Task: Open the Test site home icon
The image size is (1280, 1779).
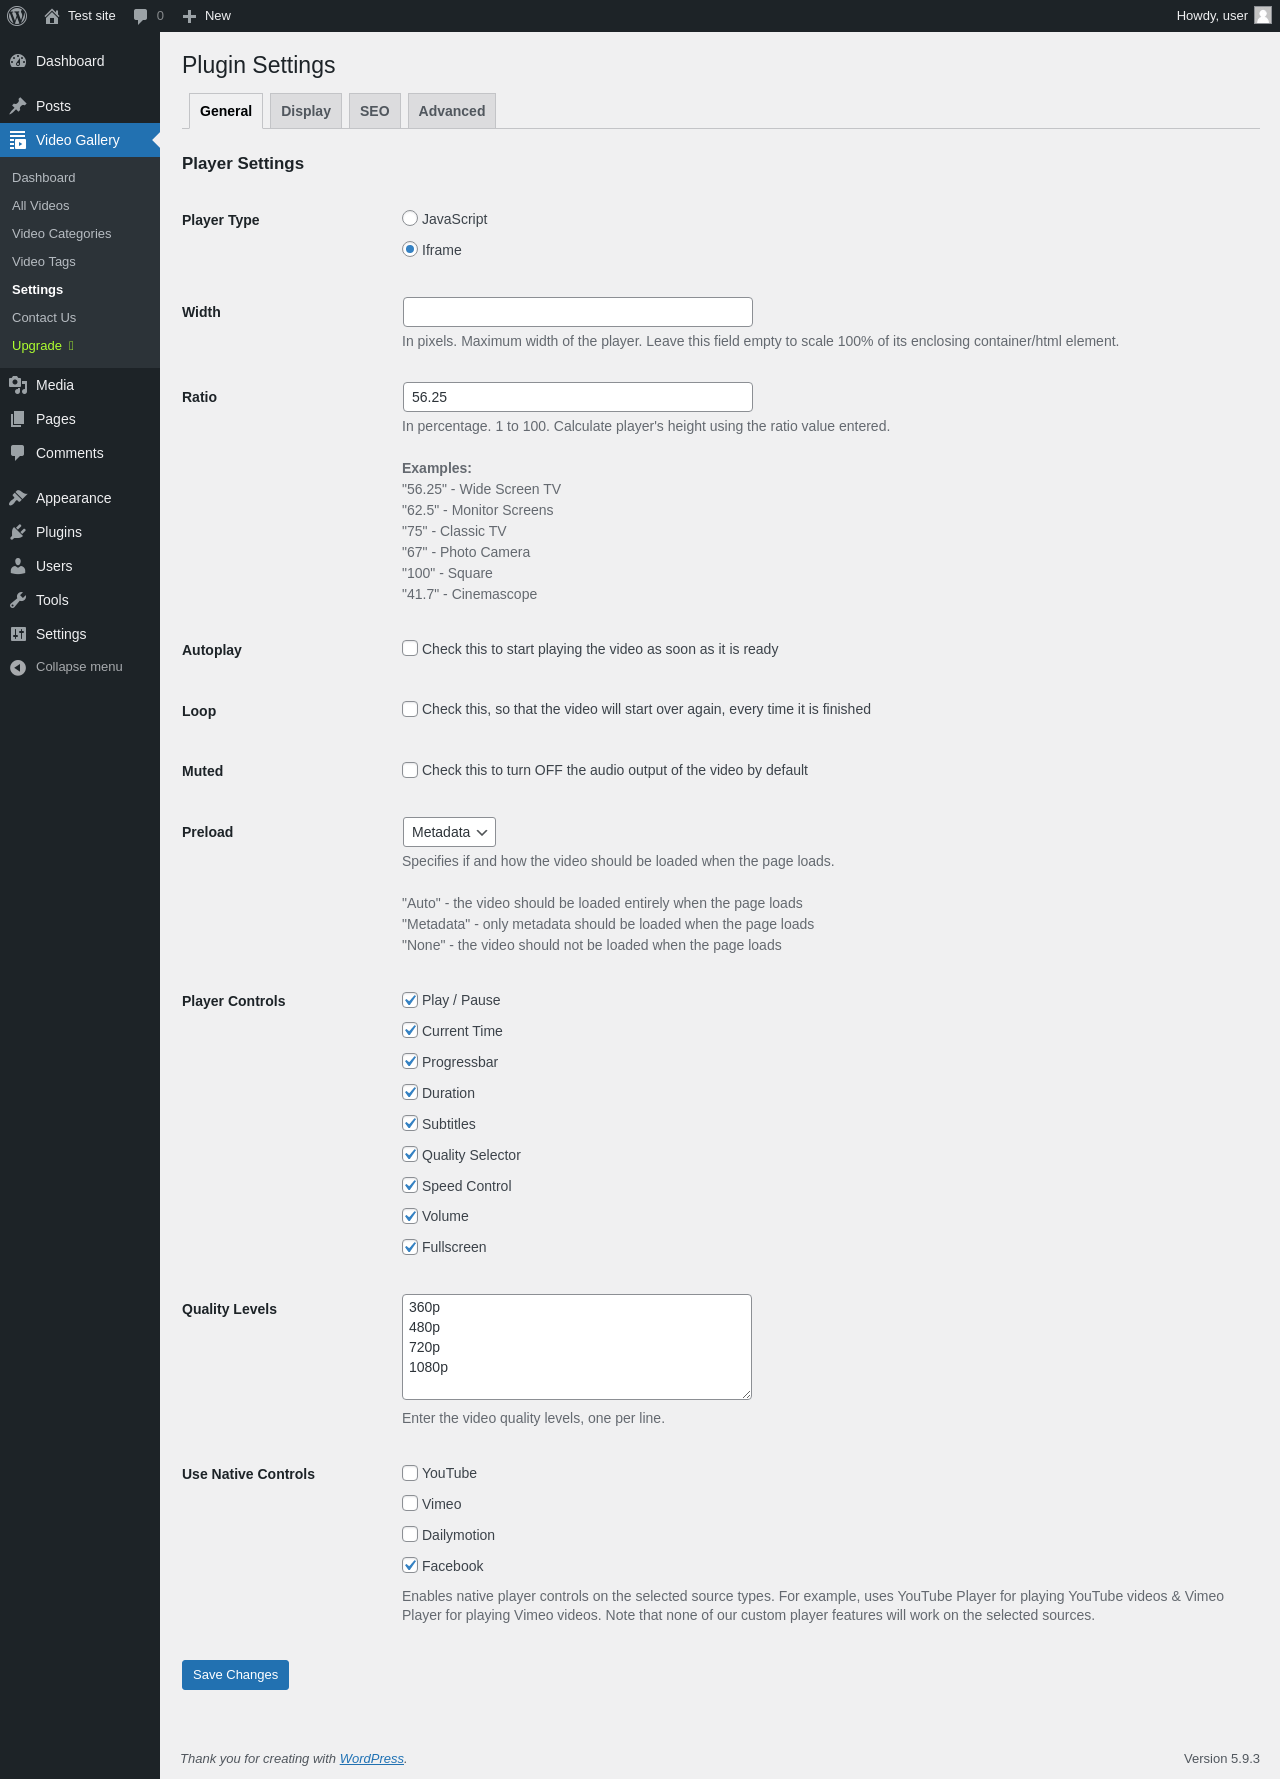Action: [52, 16]
